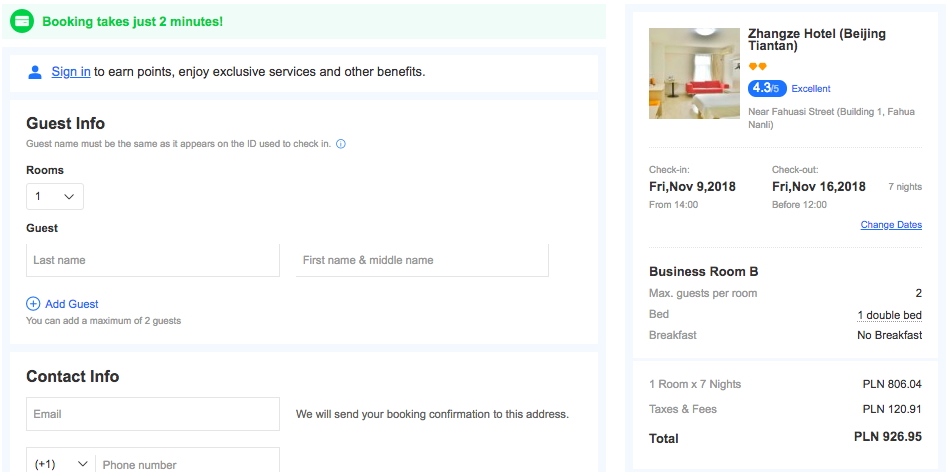Click the Before 12:00 check-out time

point(799,205)
